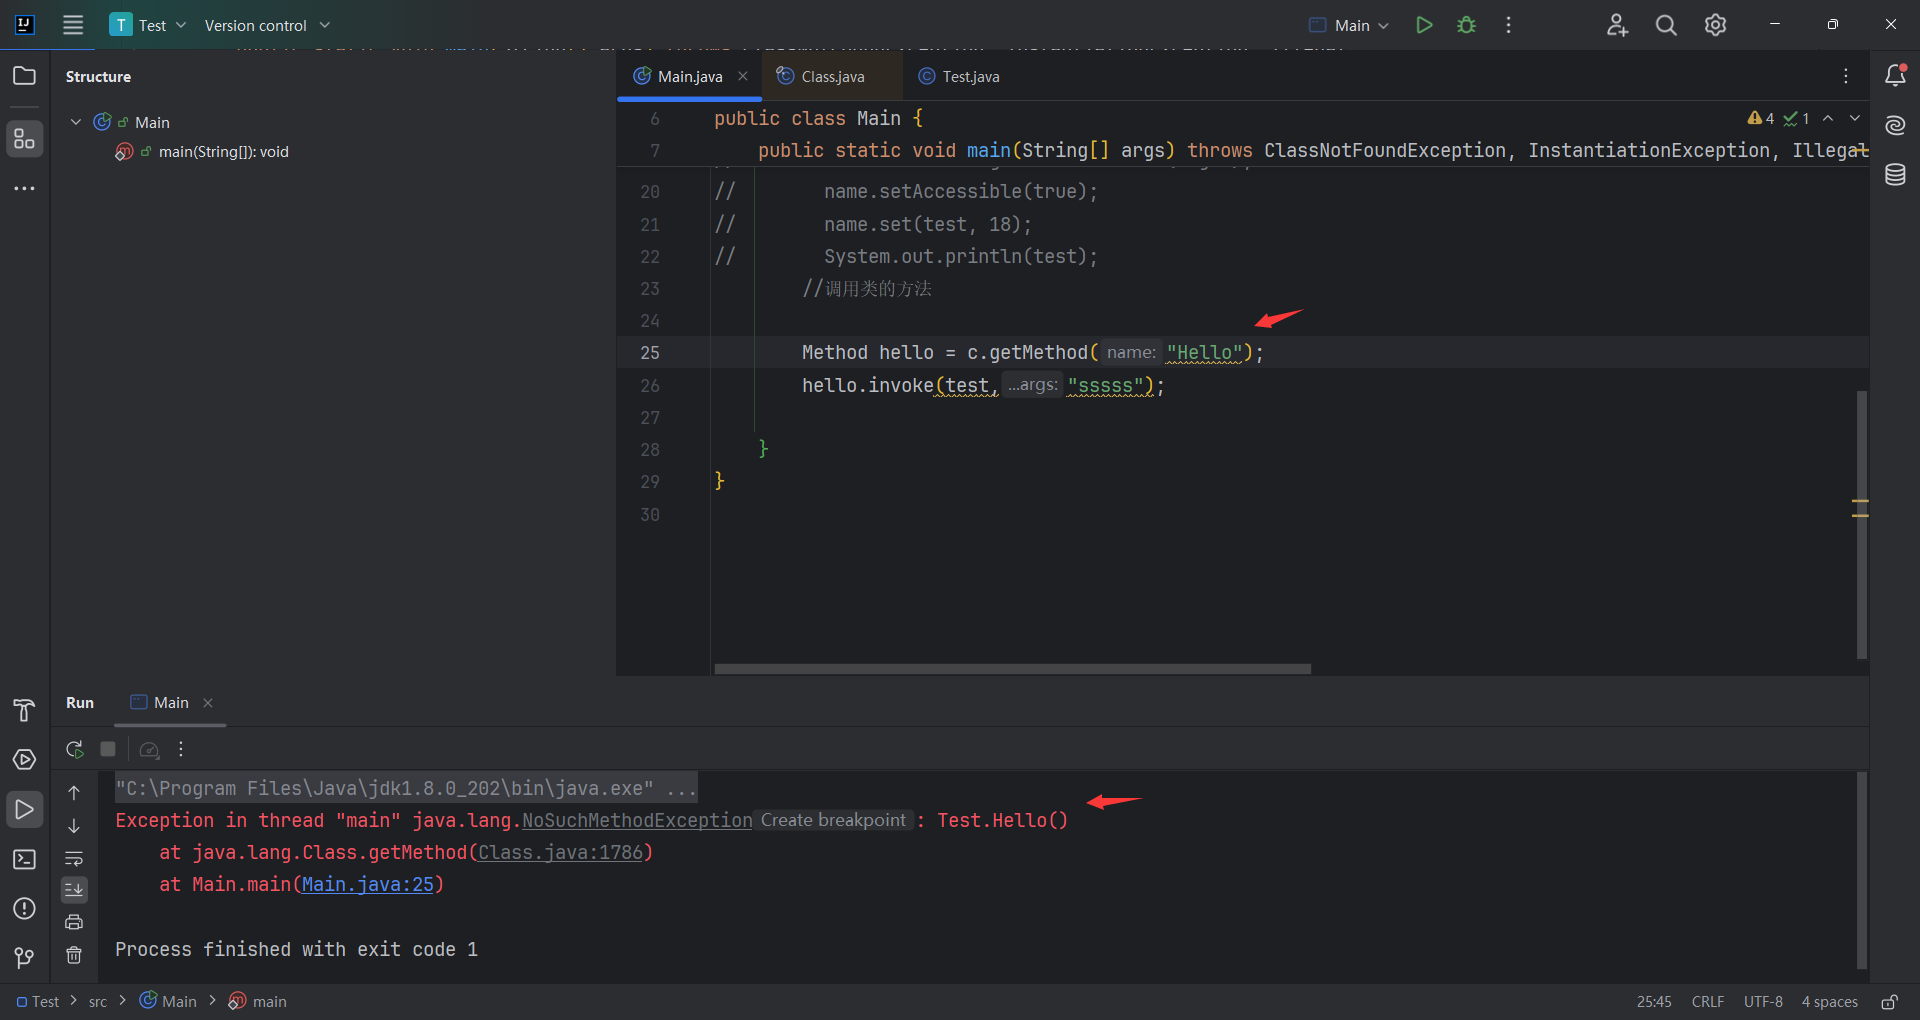Run Main with the green play icon
This screenshot has width=1920, height=1020.
pyautogui.click(x=1424, y=25)
